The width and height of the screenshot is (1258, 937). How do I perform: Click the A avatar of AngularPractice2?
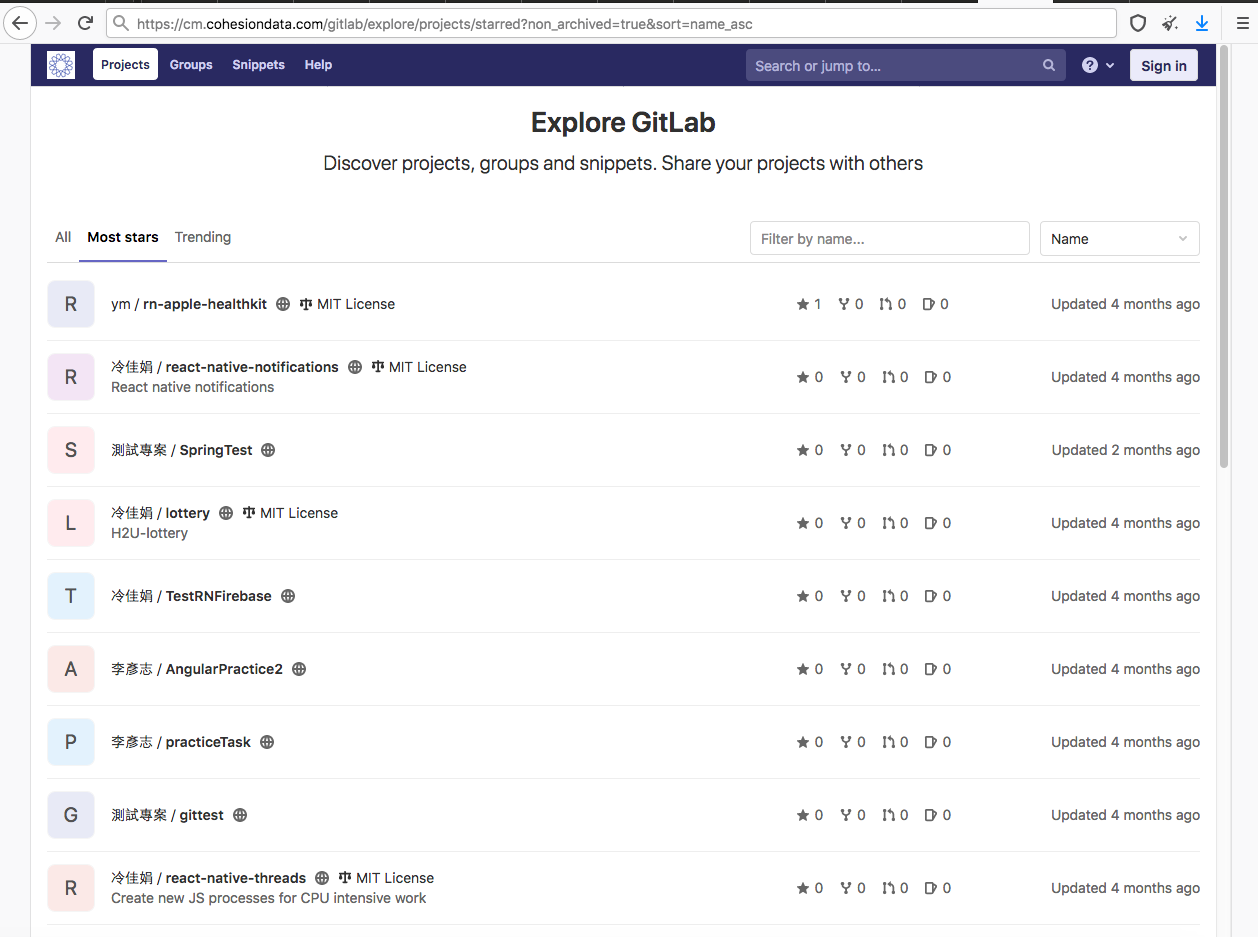(71, 669)
